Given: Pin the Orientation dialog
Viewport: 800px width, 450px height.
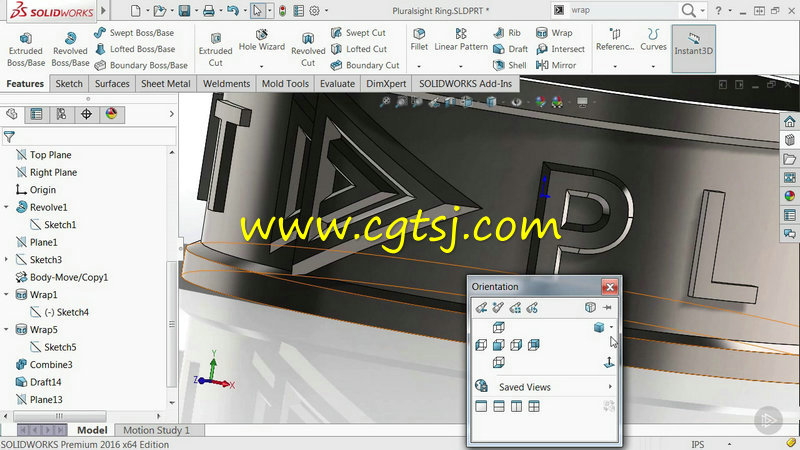Looking at the screenshot, I should [x=607, y=308].
